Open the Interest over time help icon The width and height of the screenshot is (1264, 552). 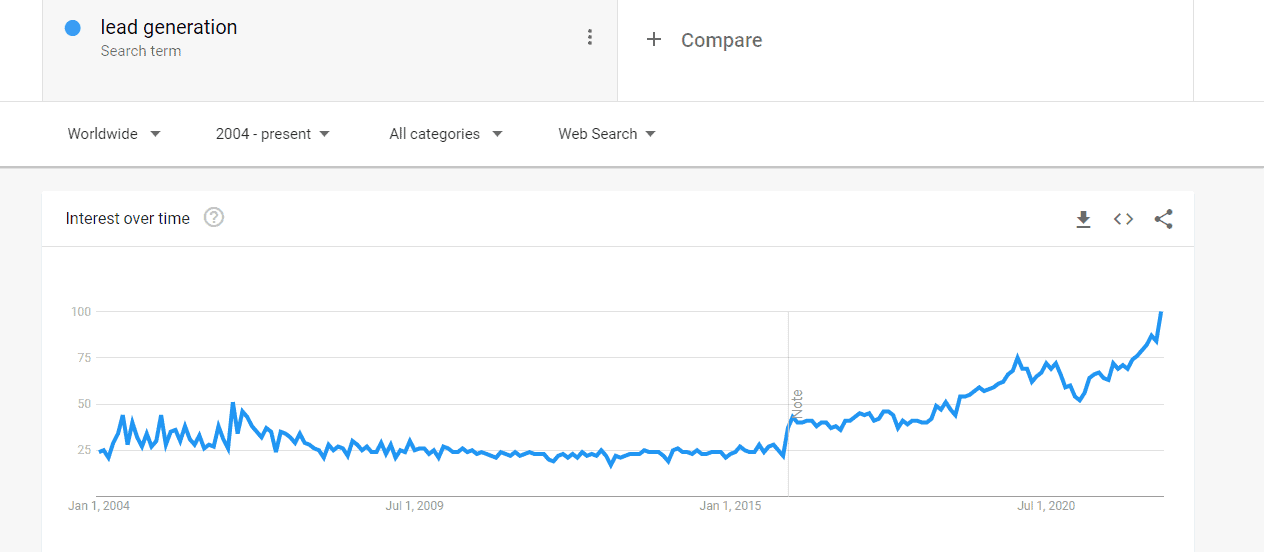point(214,217)
